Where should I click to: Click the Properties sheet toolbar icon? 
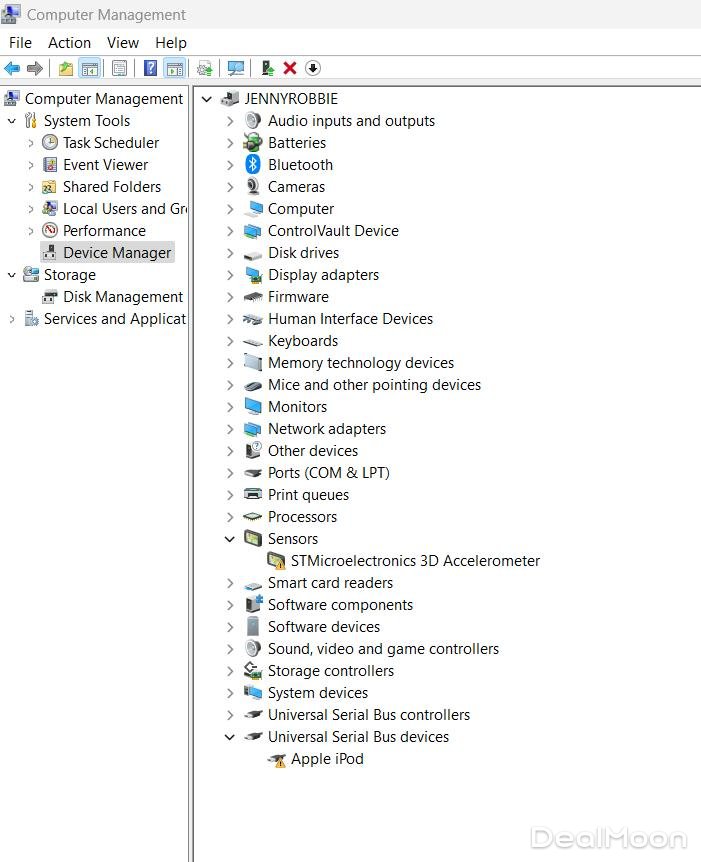click(119, 68)
